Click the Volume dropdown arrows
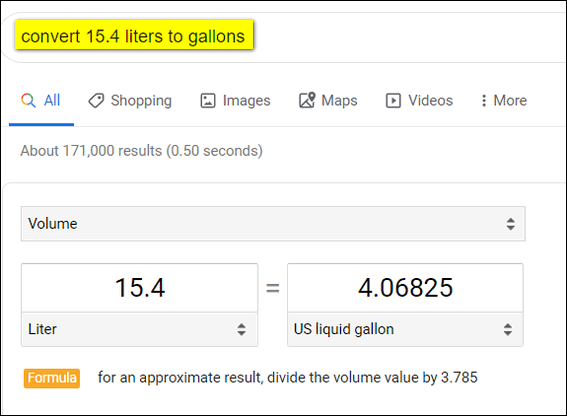 [x=511, y=224]
